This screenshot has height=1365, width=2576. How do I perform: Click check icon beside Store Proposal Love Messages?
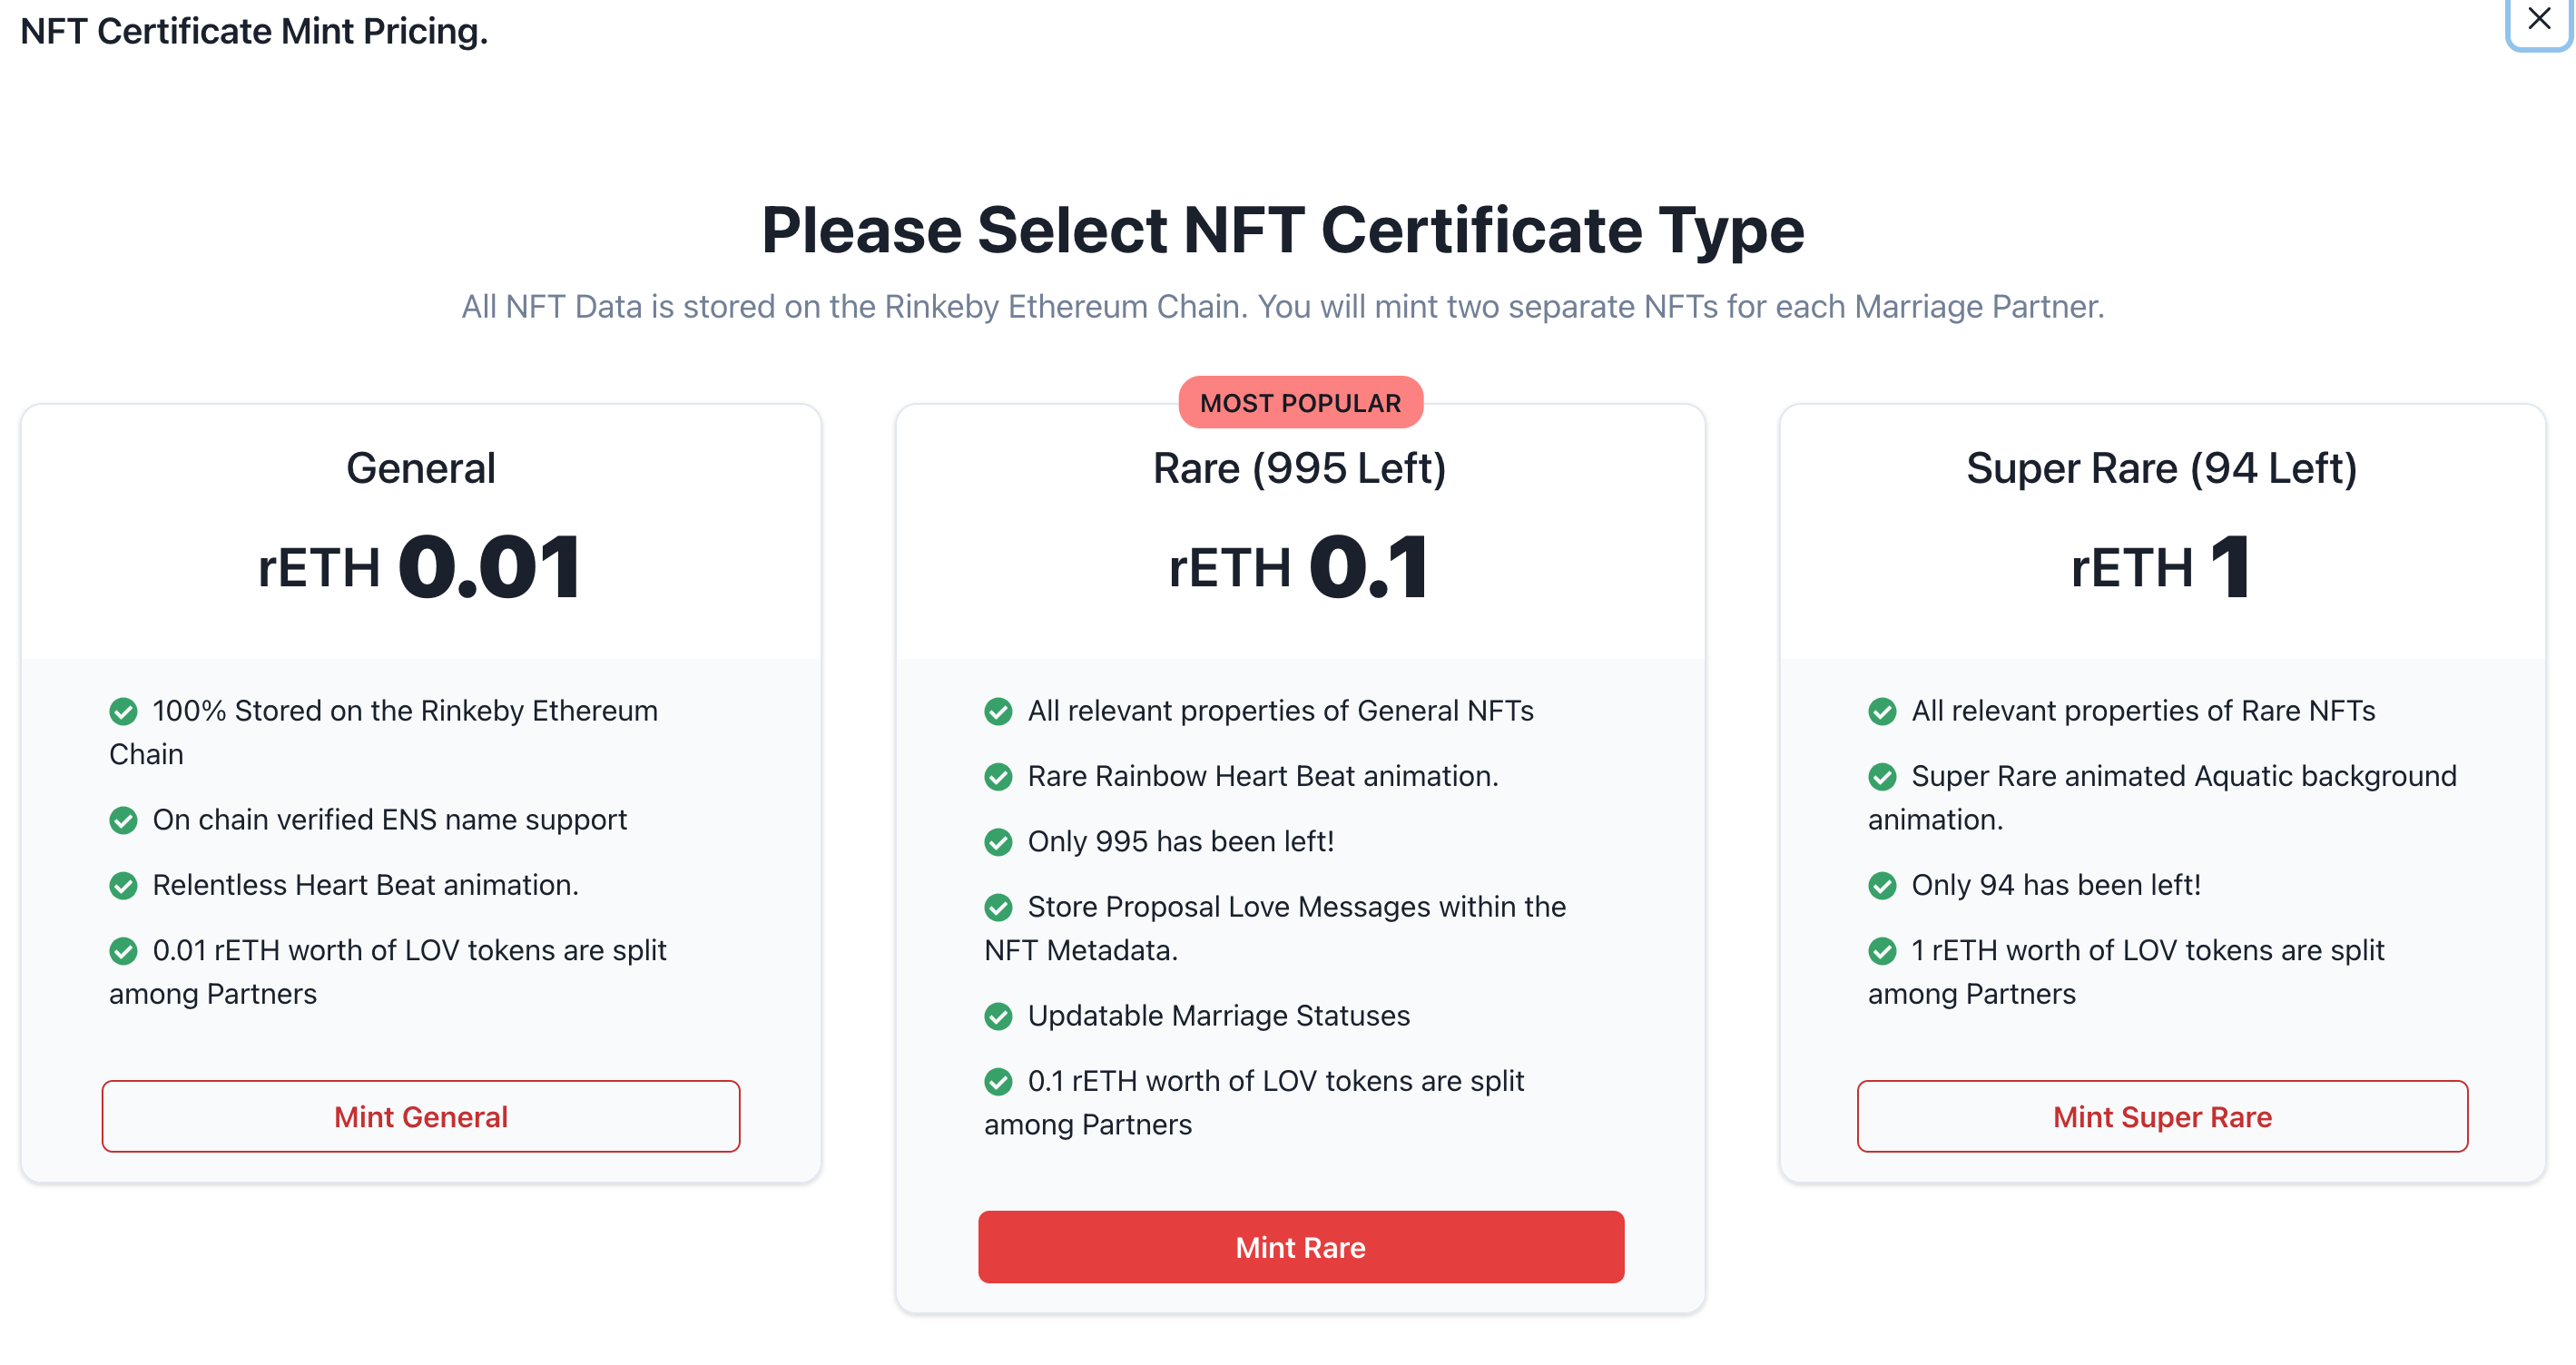[998, 907]
